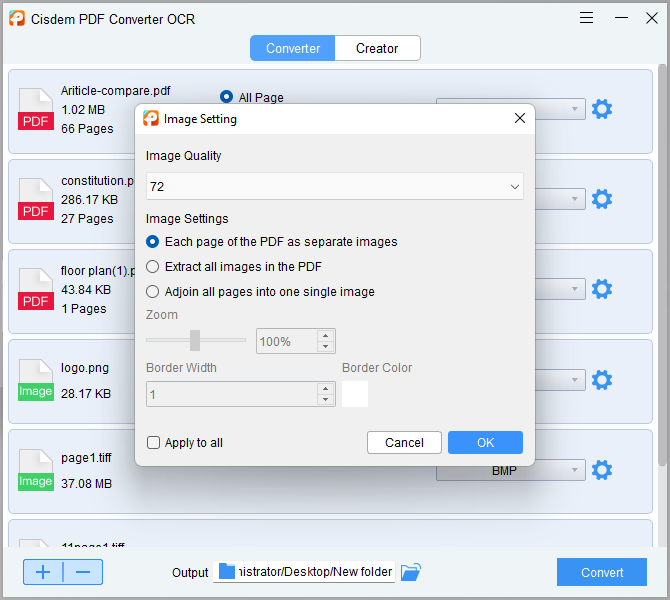Open settings gear for Ariticle-compare.pdf
The width and height of the screenshot is (670, 600).
(x=602, y=109)
